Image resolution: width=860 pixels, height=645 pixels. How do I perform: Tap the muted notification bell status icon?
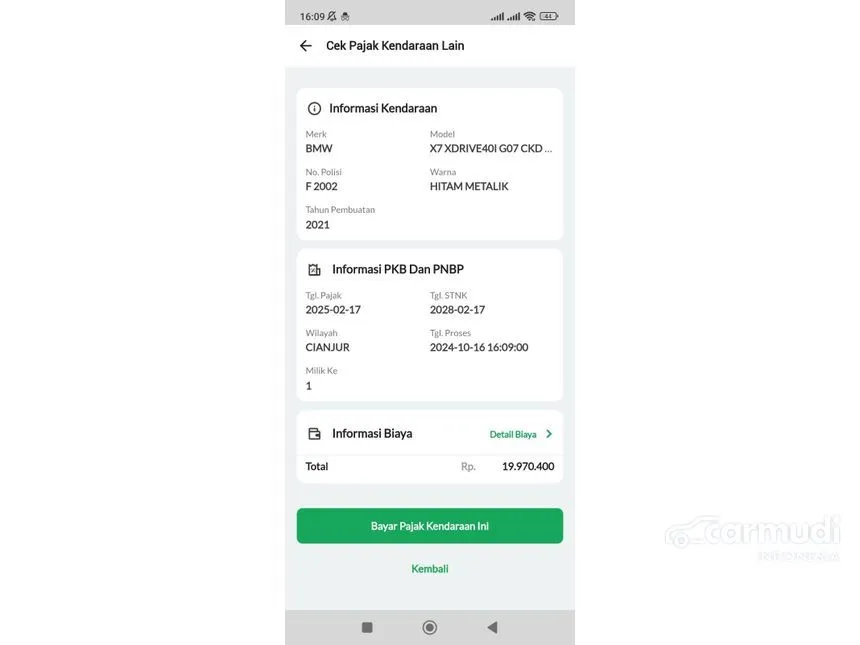point(332,16)
